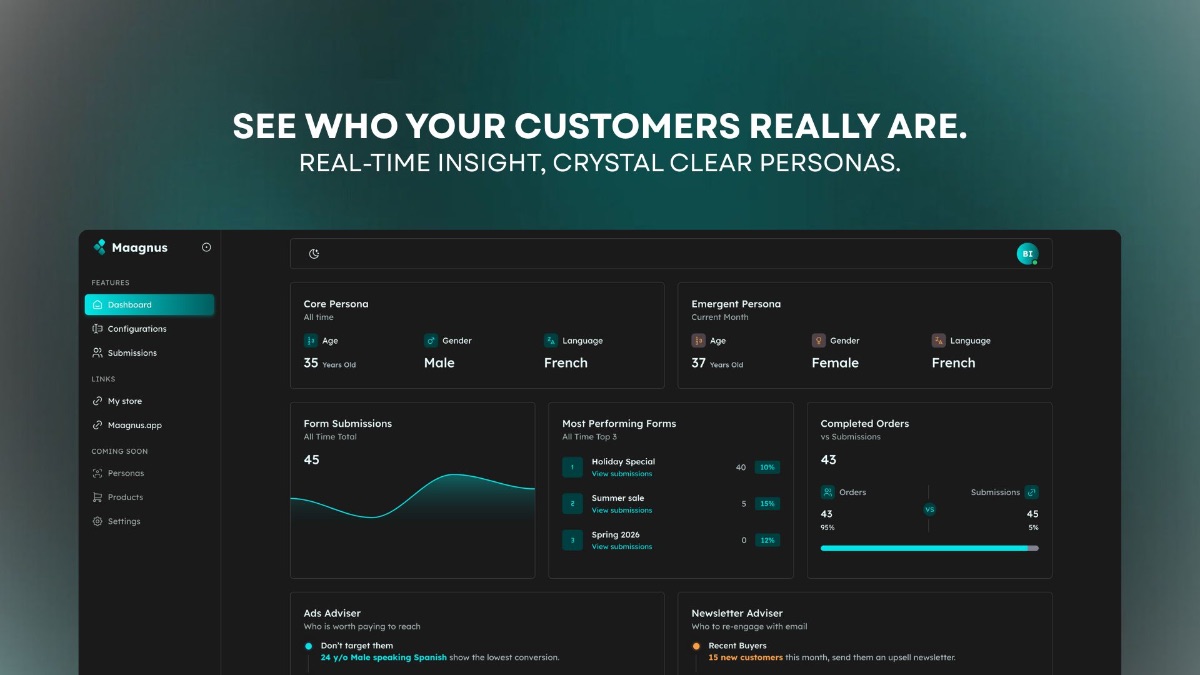Click the Age calendar icon in Core Persona
Image resolution: width=1200 pixels, height=675 pixels.
(311, 340)
